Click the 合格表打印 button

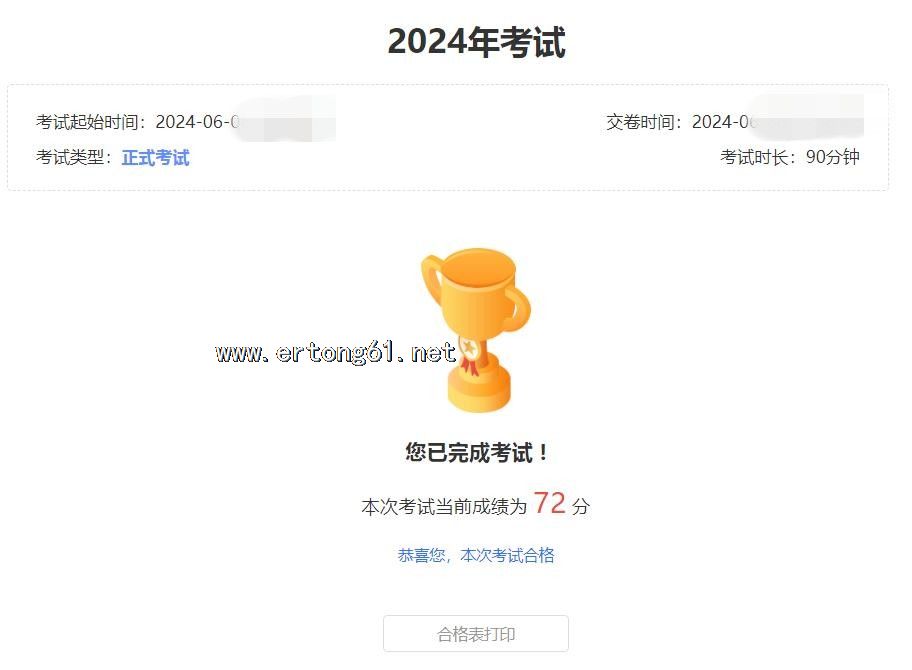[476, 633]
